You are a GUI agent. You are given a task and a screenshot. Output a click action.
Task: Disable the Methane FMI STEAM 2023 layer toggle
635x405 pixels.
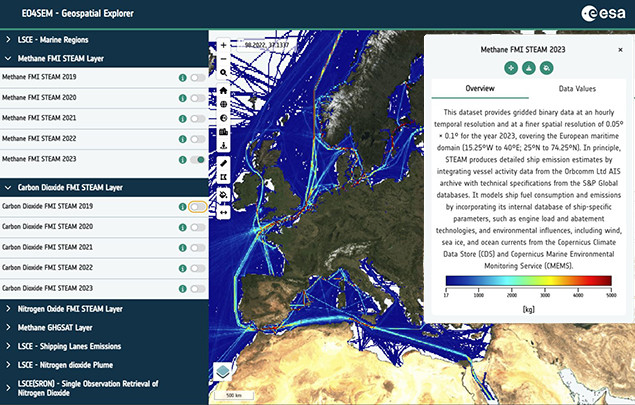198,159
